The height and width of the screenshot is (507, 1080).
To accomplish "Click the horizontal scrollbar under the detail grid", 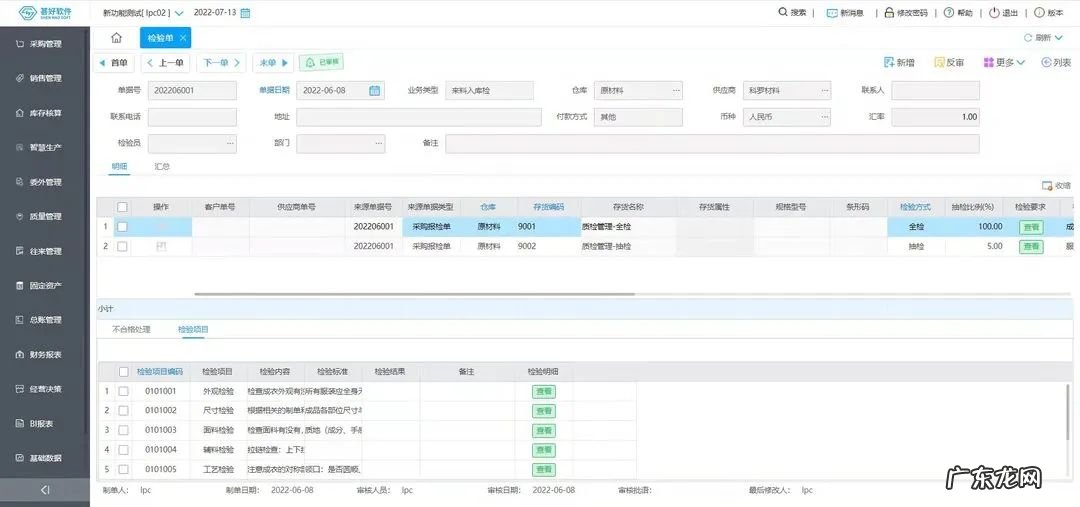I will point(414,294).
